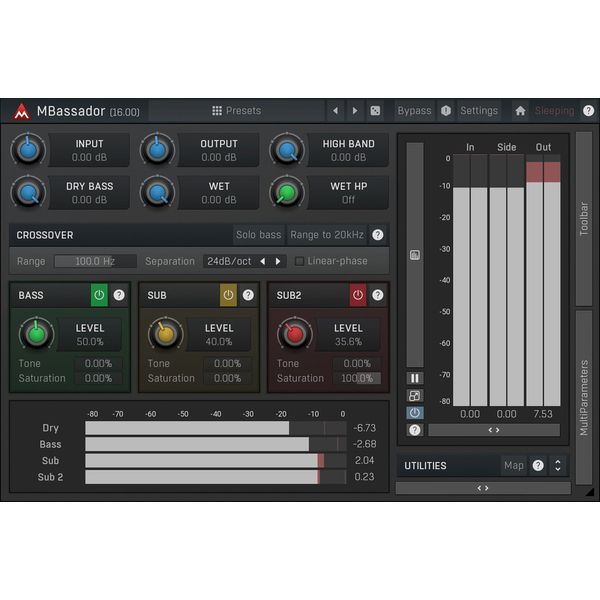Click SUB2 Saturation 100.0% field

[357, 378]
